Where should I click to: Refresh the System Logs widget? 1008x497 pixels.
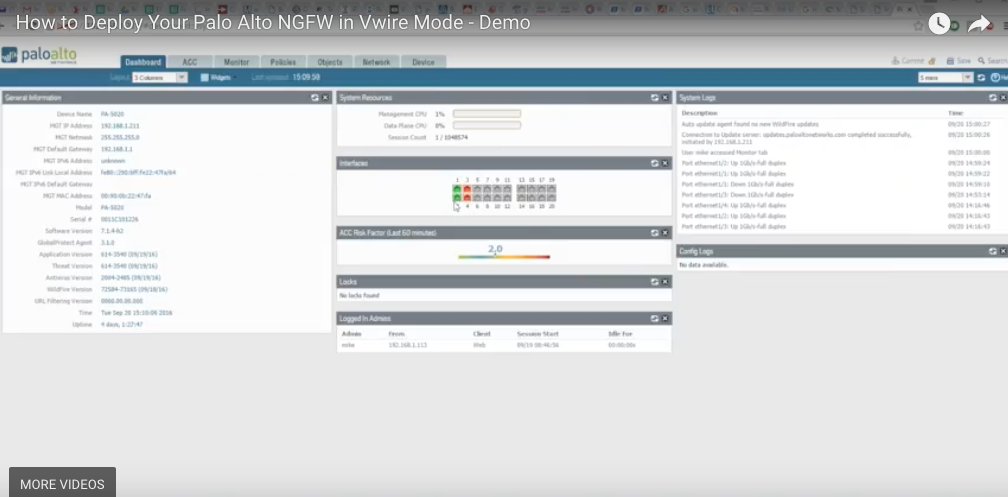point(993,98)
